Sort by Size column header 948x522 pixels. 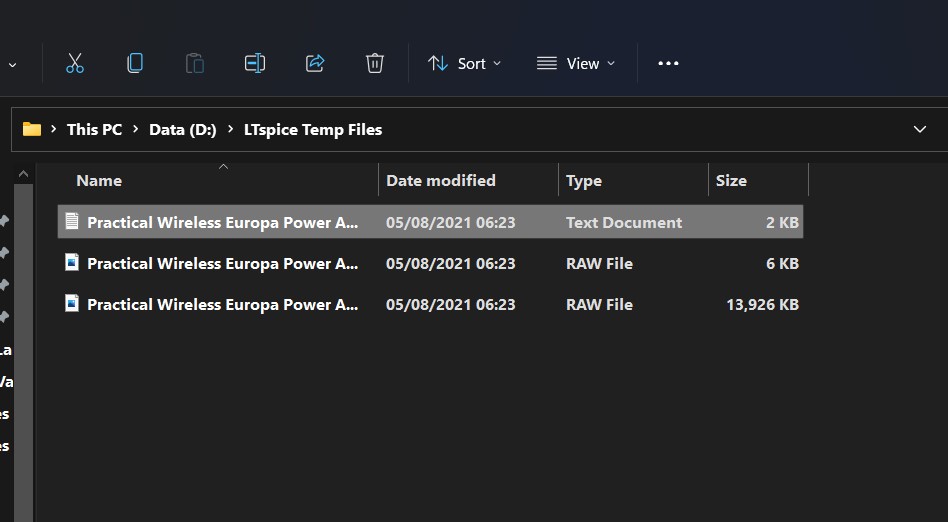click(x=731, y=180)
